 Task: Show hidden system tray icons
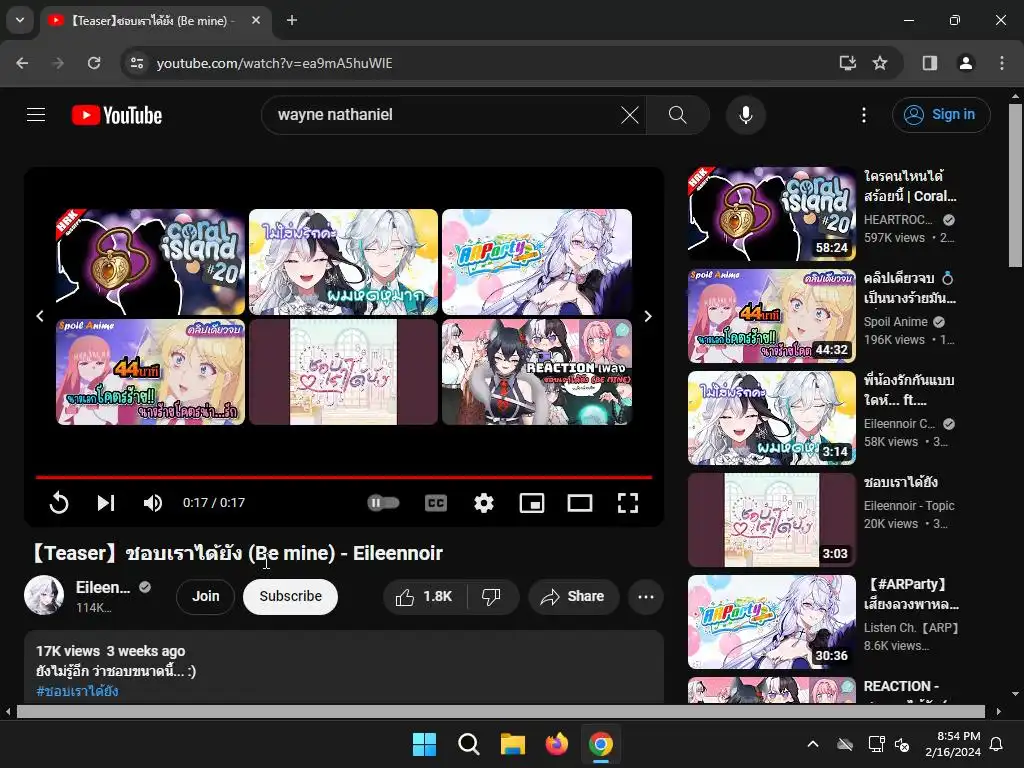812,744
